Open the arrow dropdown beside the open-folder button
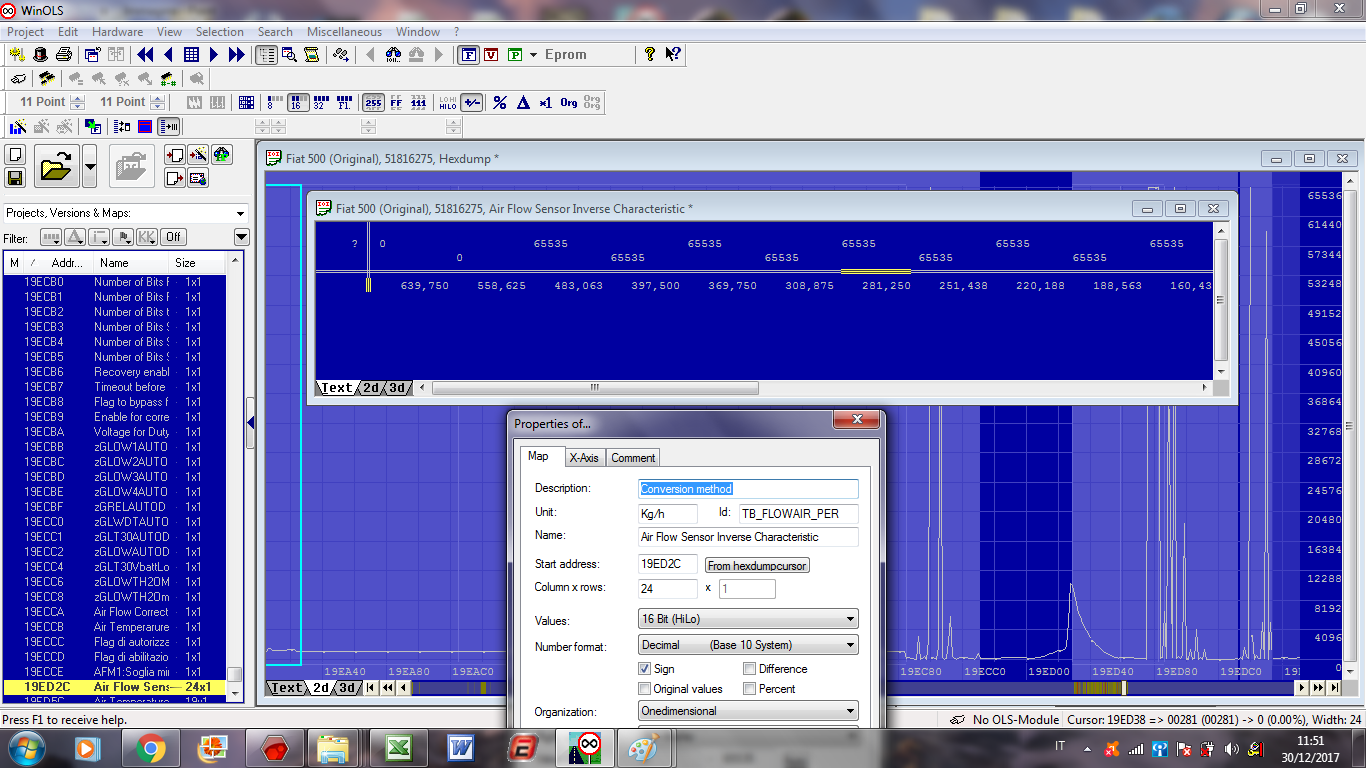Viewport: 1366px width, 768px height. 89,166
